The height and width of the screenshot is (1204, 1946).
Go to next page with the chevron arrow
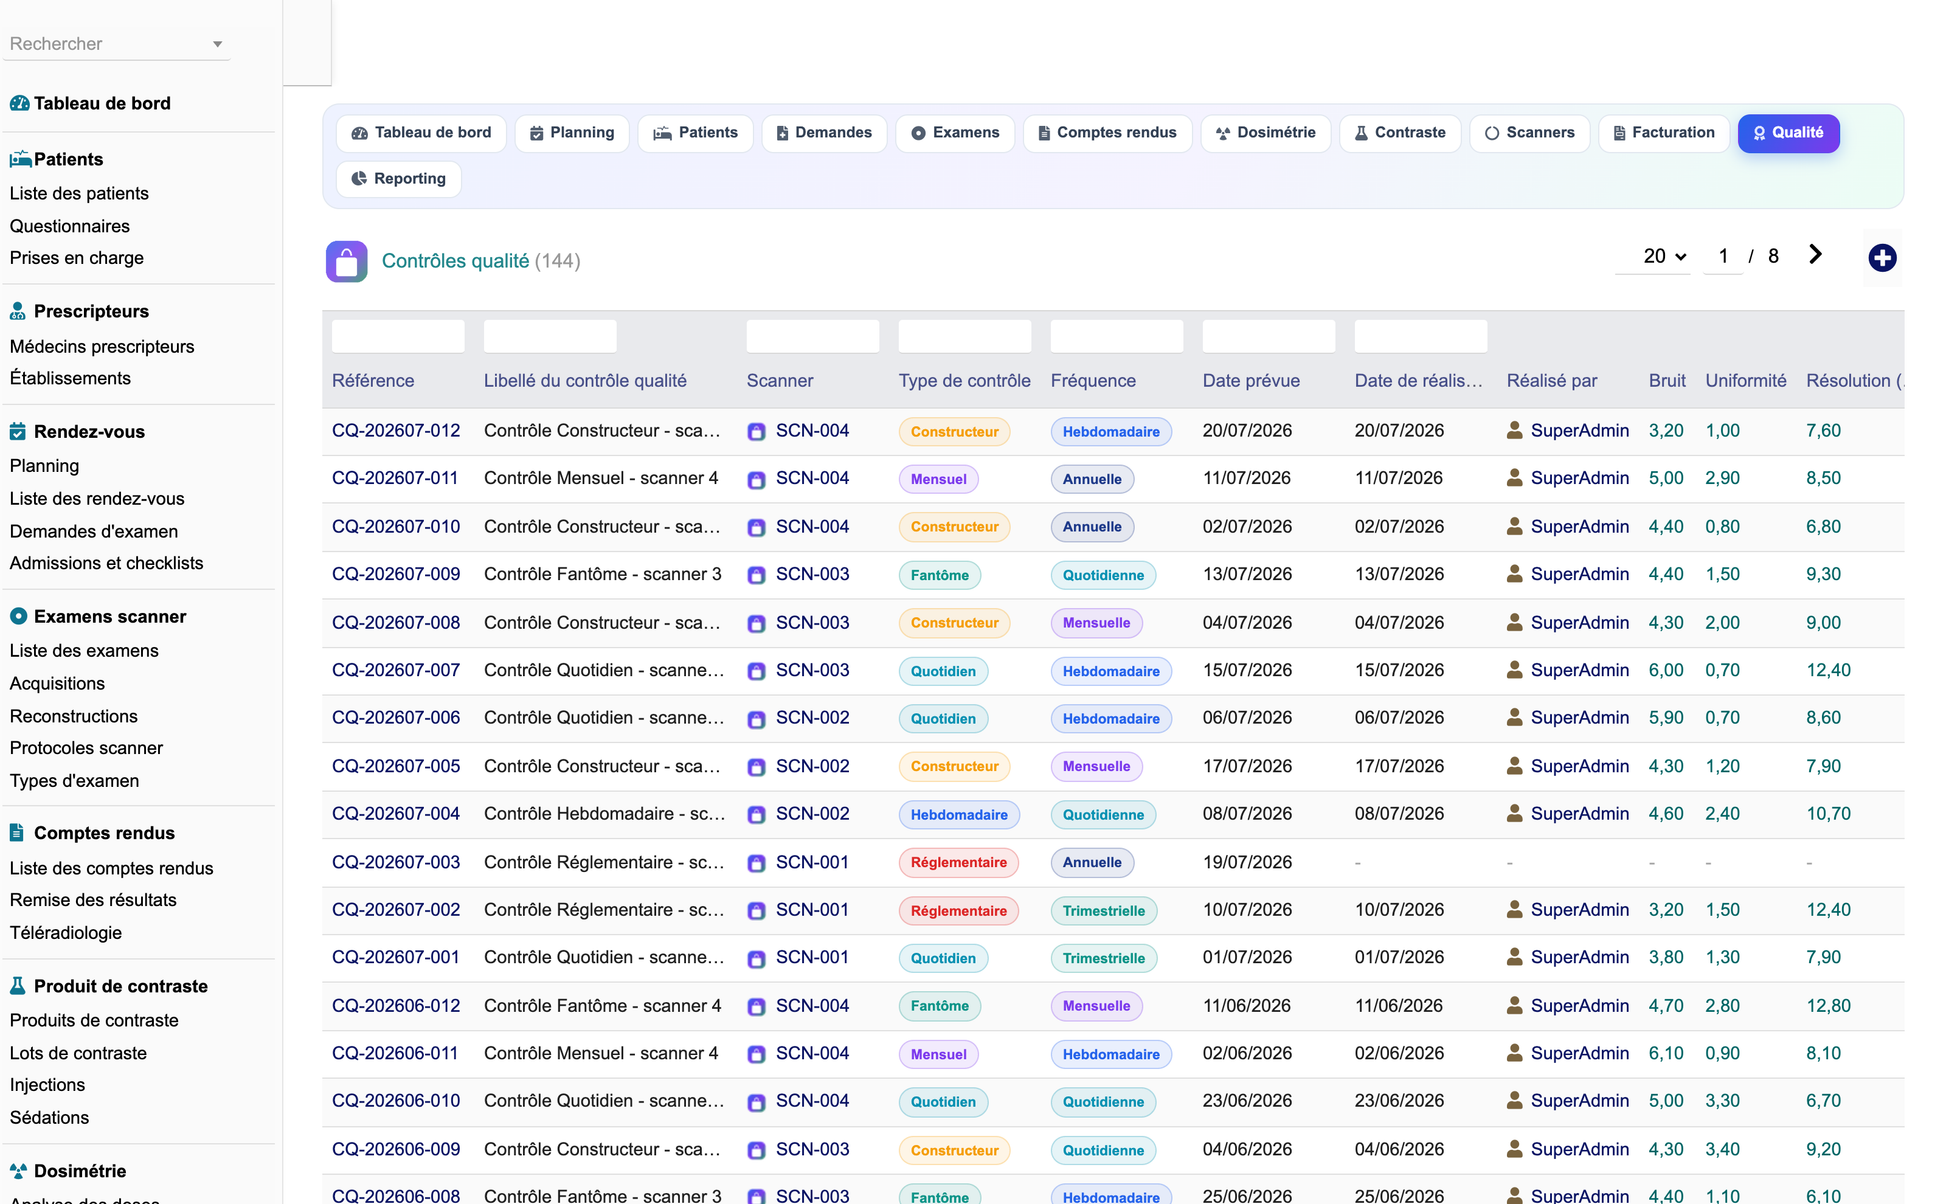pyautogui.click(x=1815, y=255)
